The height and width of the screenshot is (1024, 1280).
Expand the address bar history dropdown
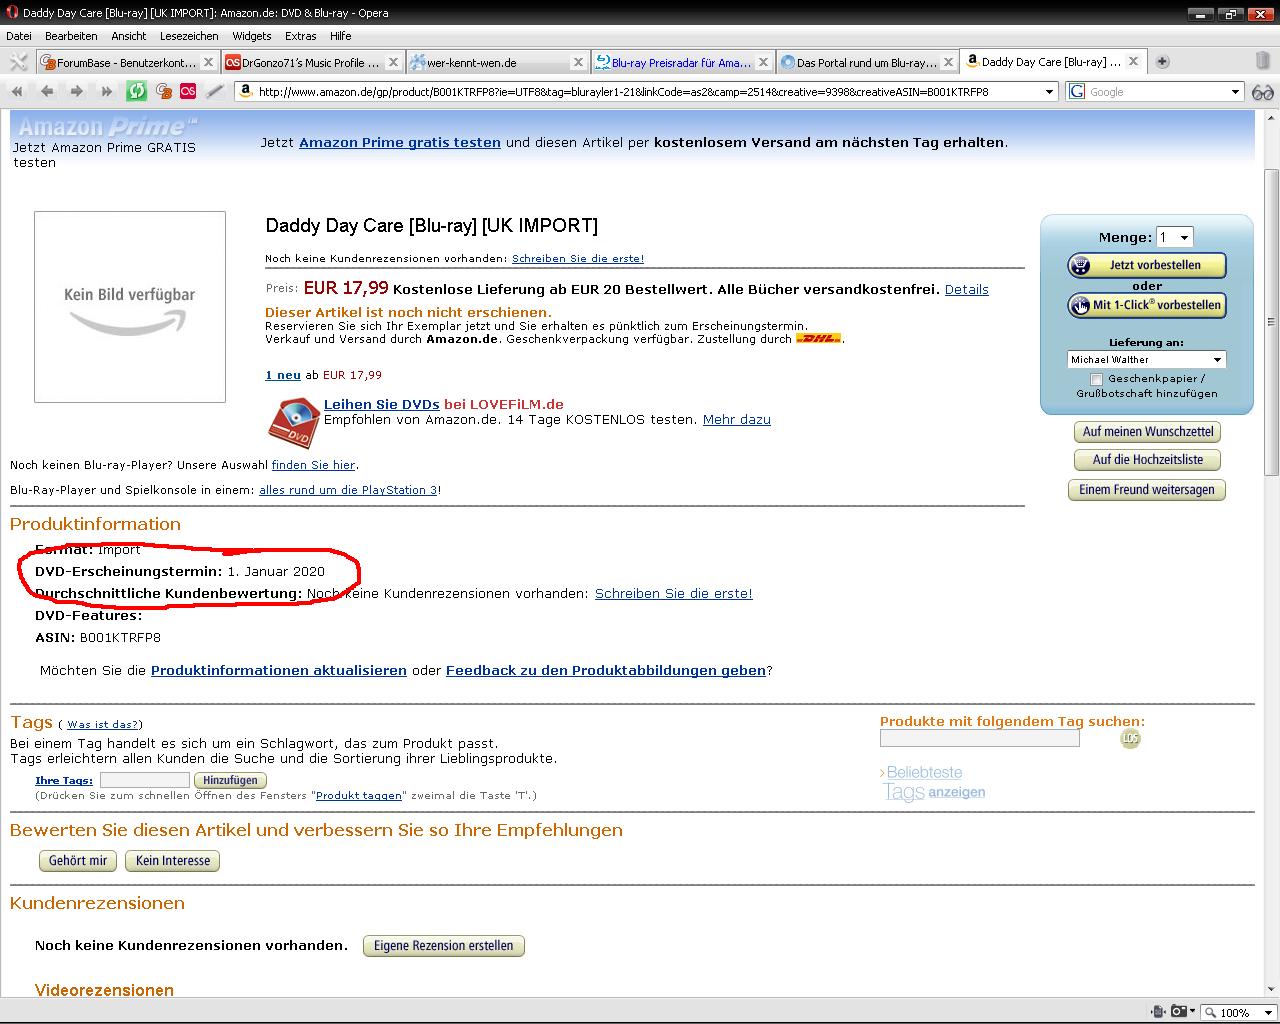click(1049, 91)
